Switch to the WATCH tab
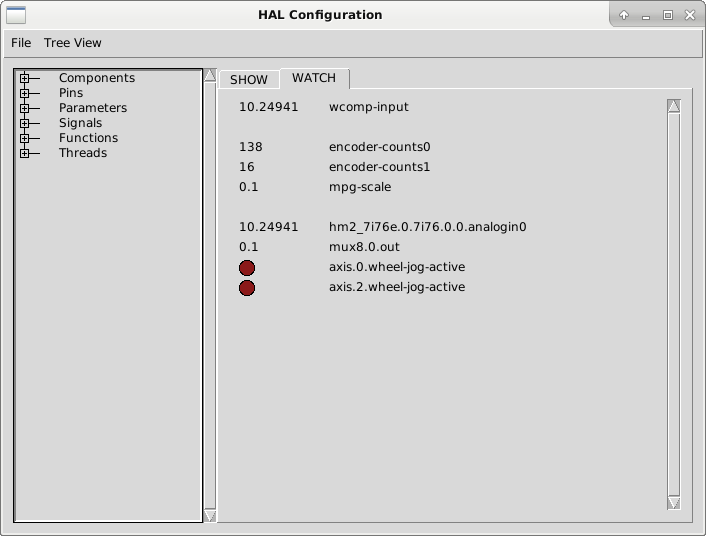 314,78
